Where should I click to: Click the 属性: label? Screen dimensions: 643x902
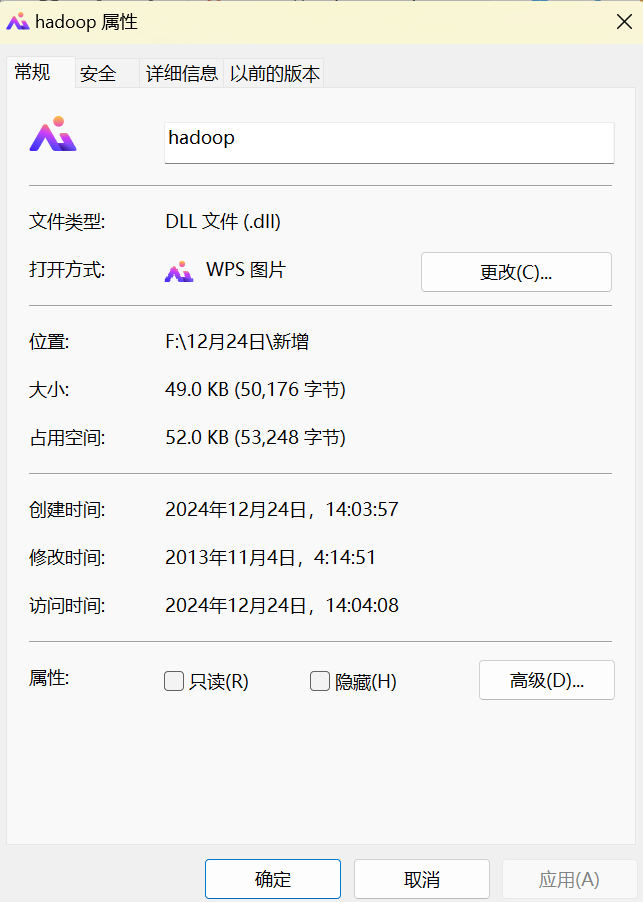click(x=49, y=678)
